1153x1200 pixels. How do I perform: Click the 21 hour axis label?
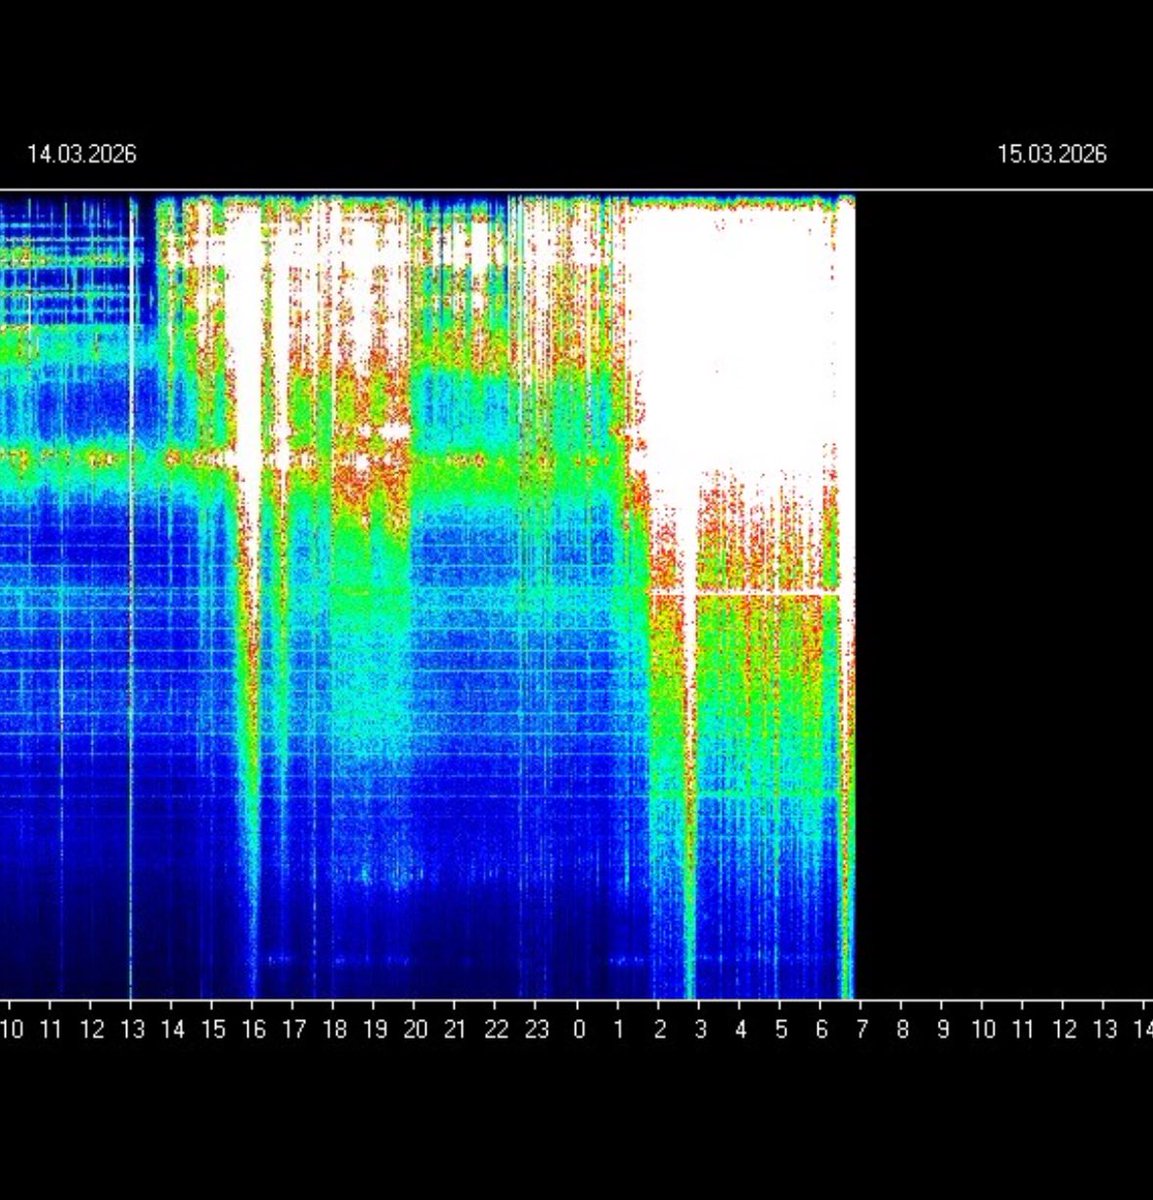click(456, 1030)
